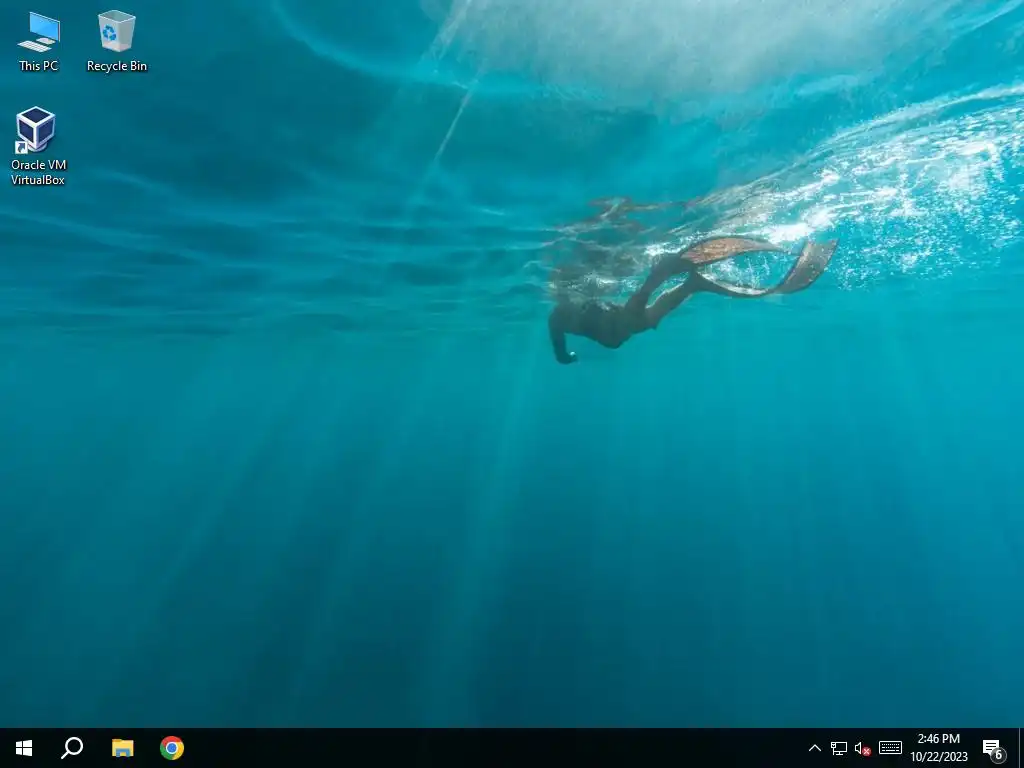Open the Windows Start menu

point(24,748)
